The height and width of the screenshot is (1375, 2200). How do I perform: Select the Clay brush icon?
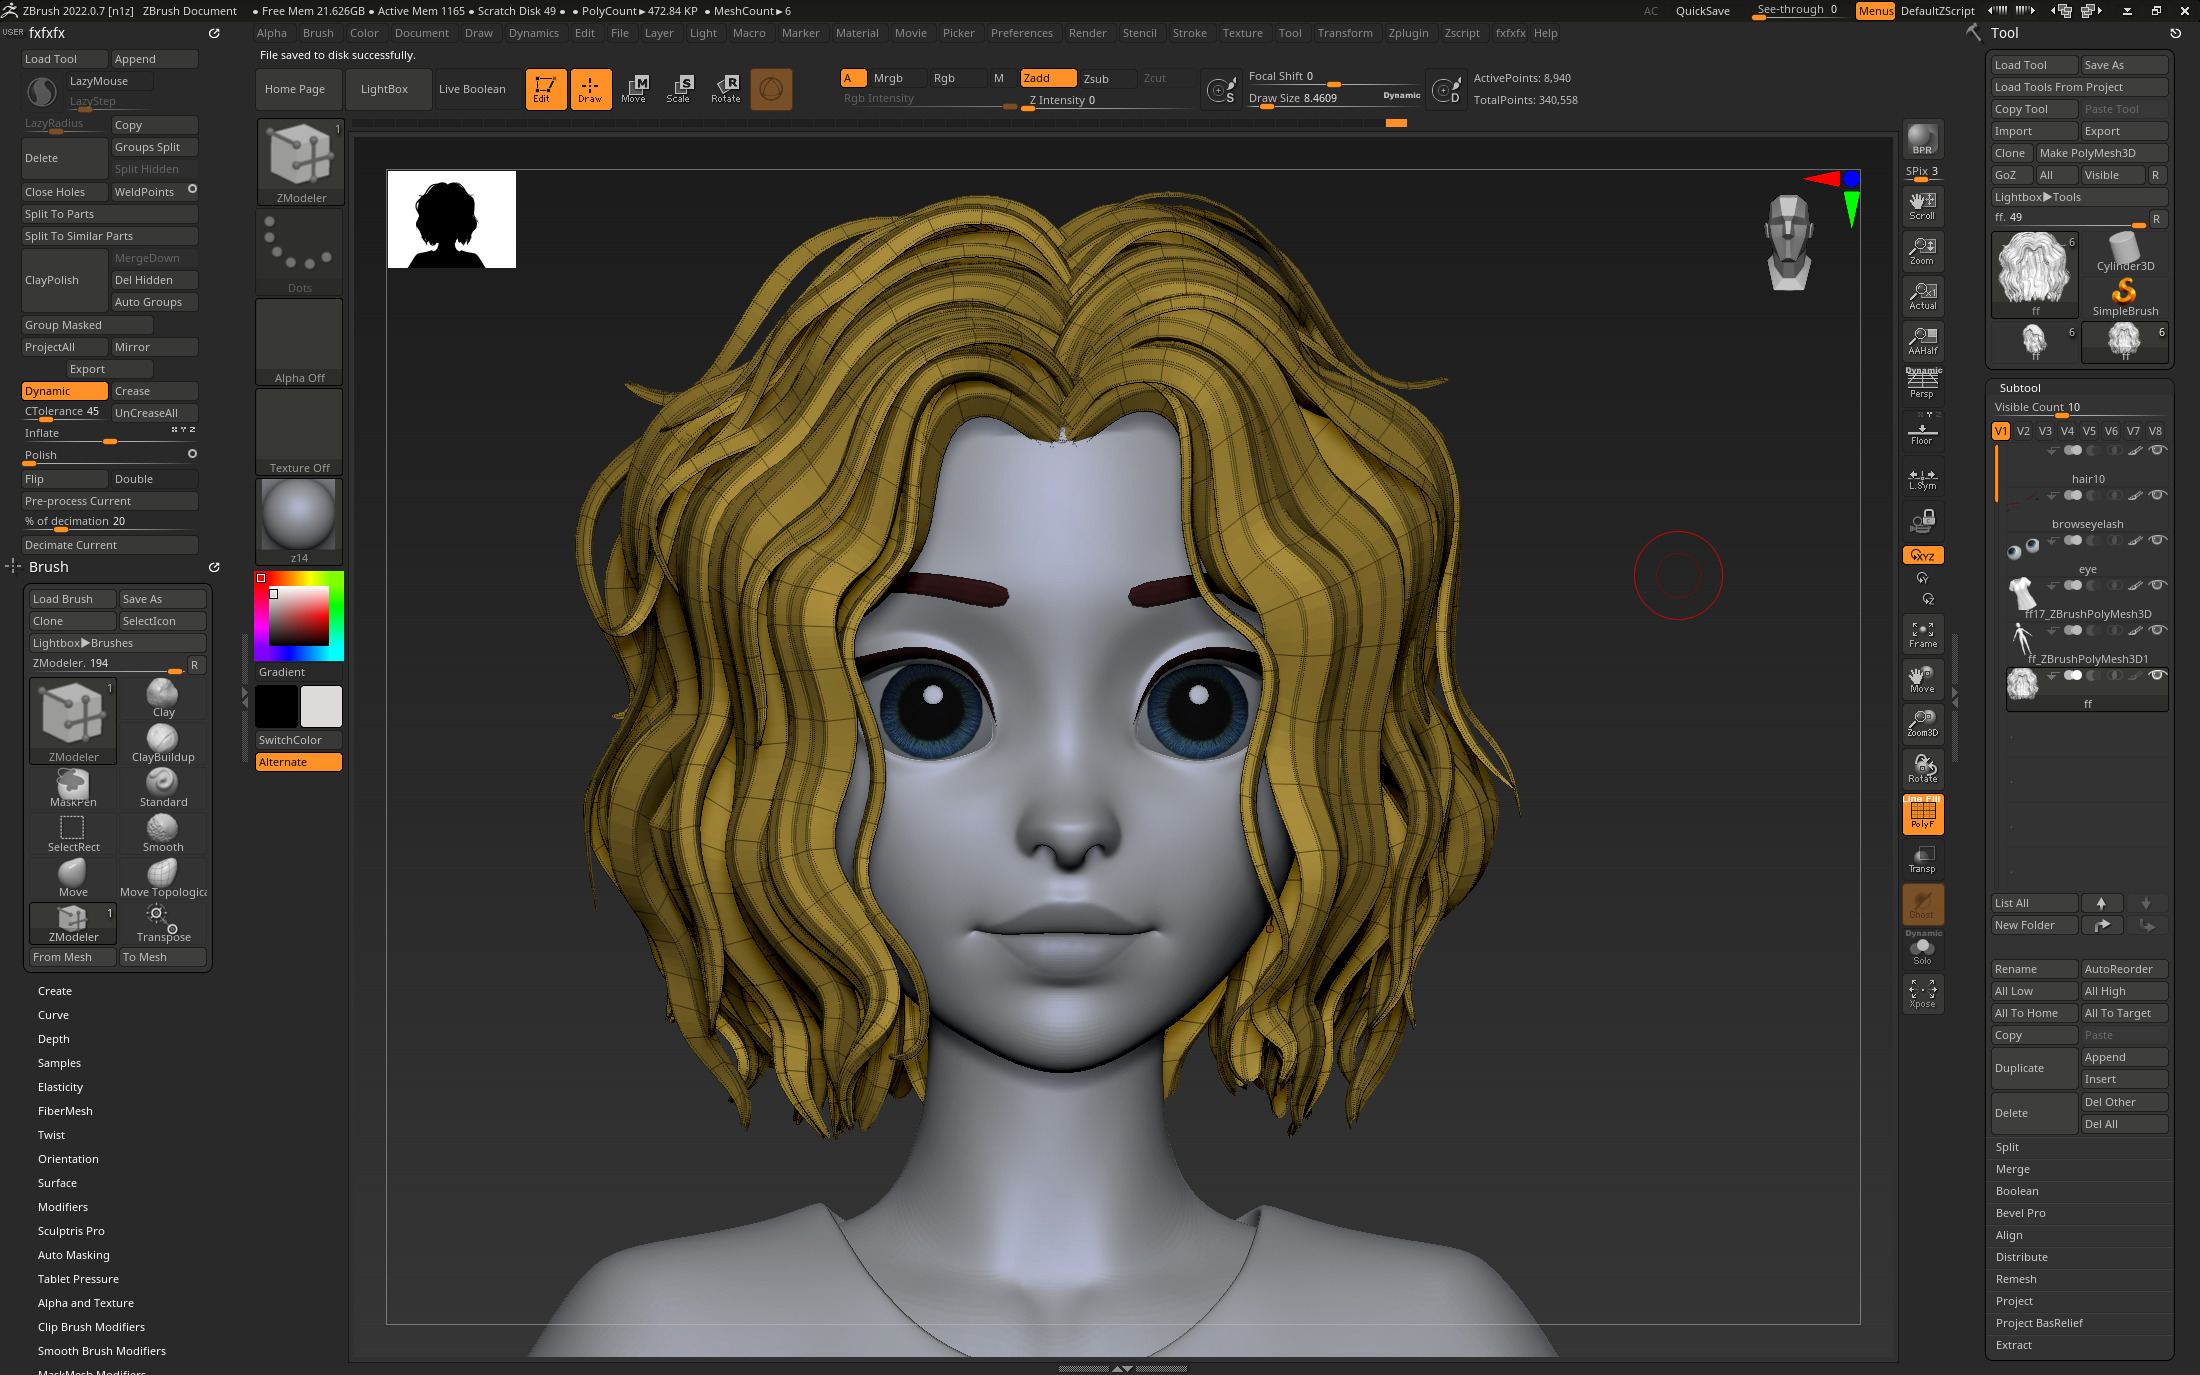pos(163,697)
